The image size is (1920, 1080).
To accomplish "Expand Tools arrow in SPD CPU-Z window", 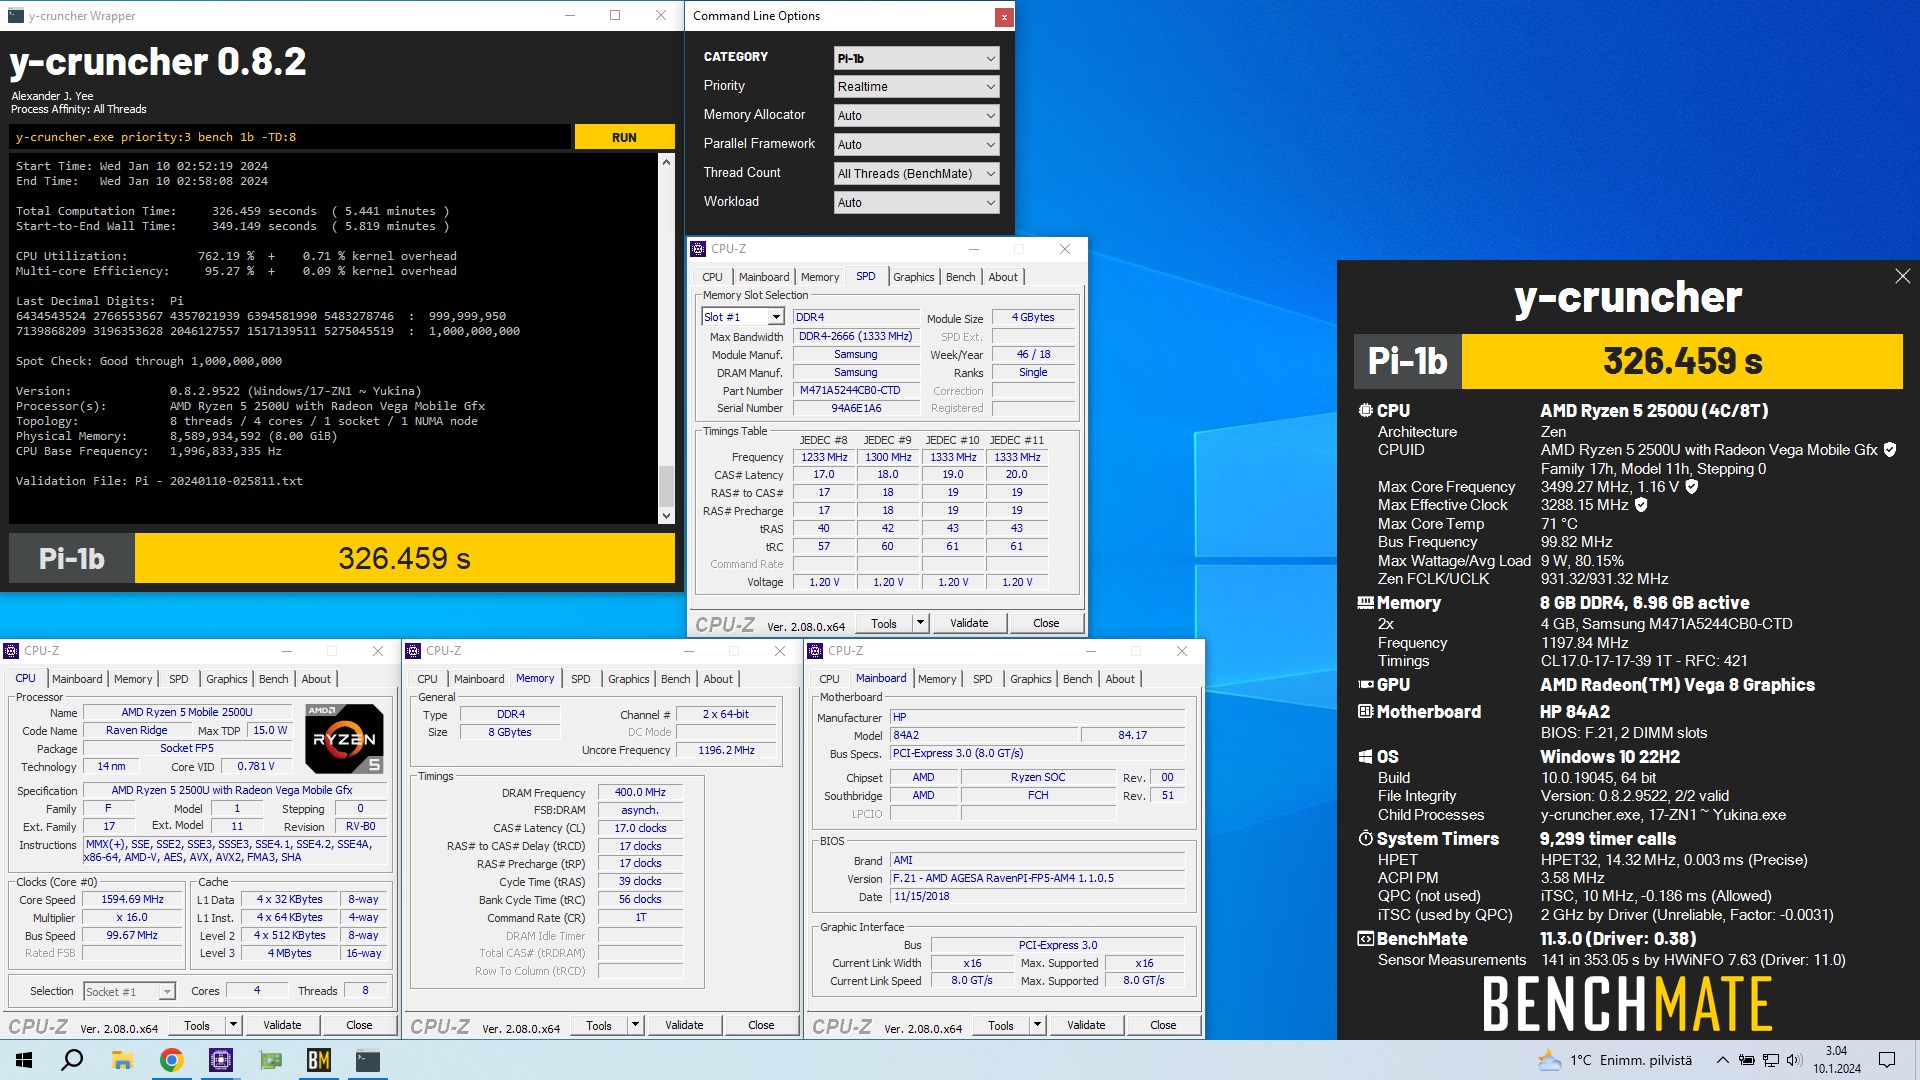I will pos(920,623).
